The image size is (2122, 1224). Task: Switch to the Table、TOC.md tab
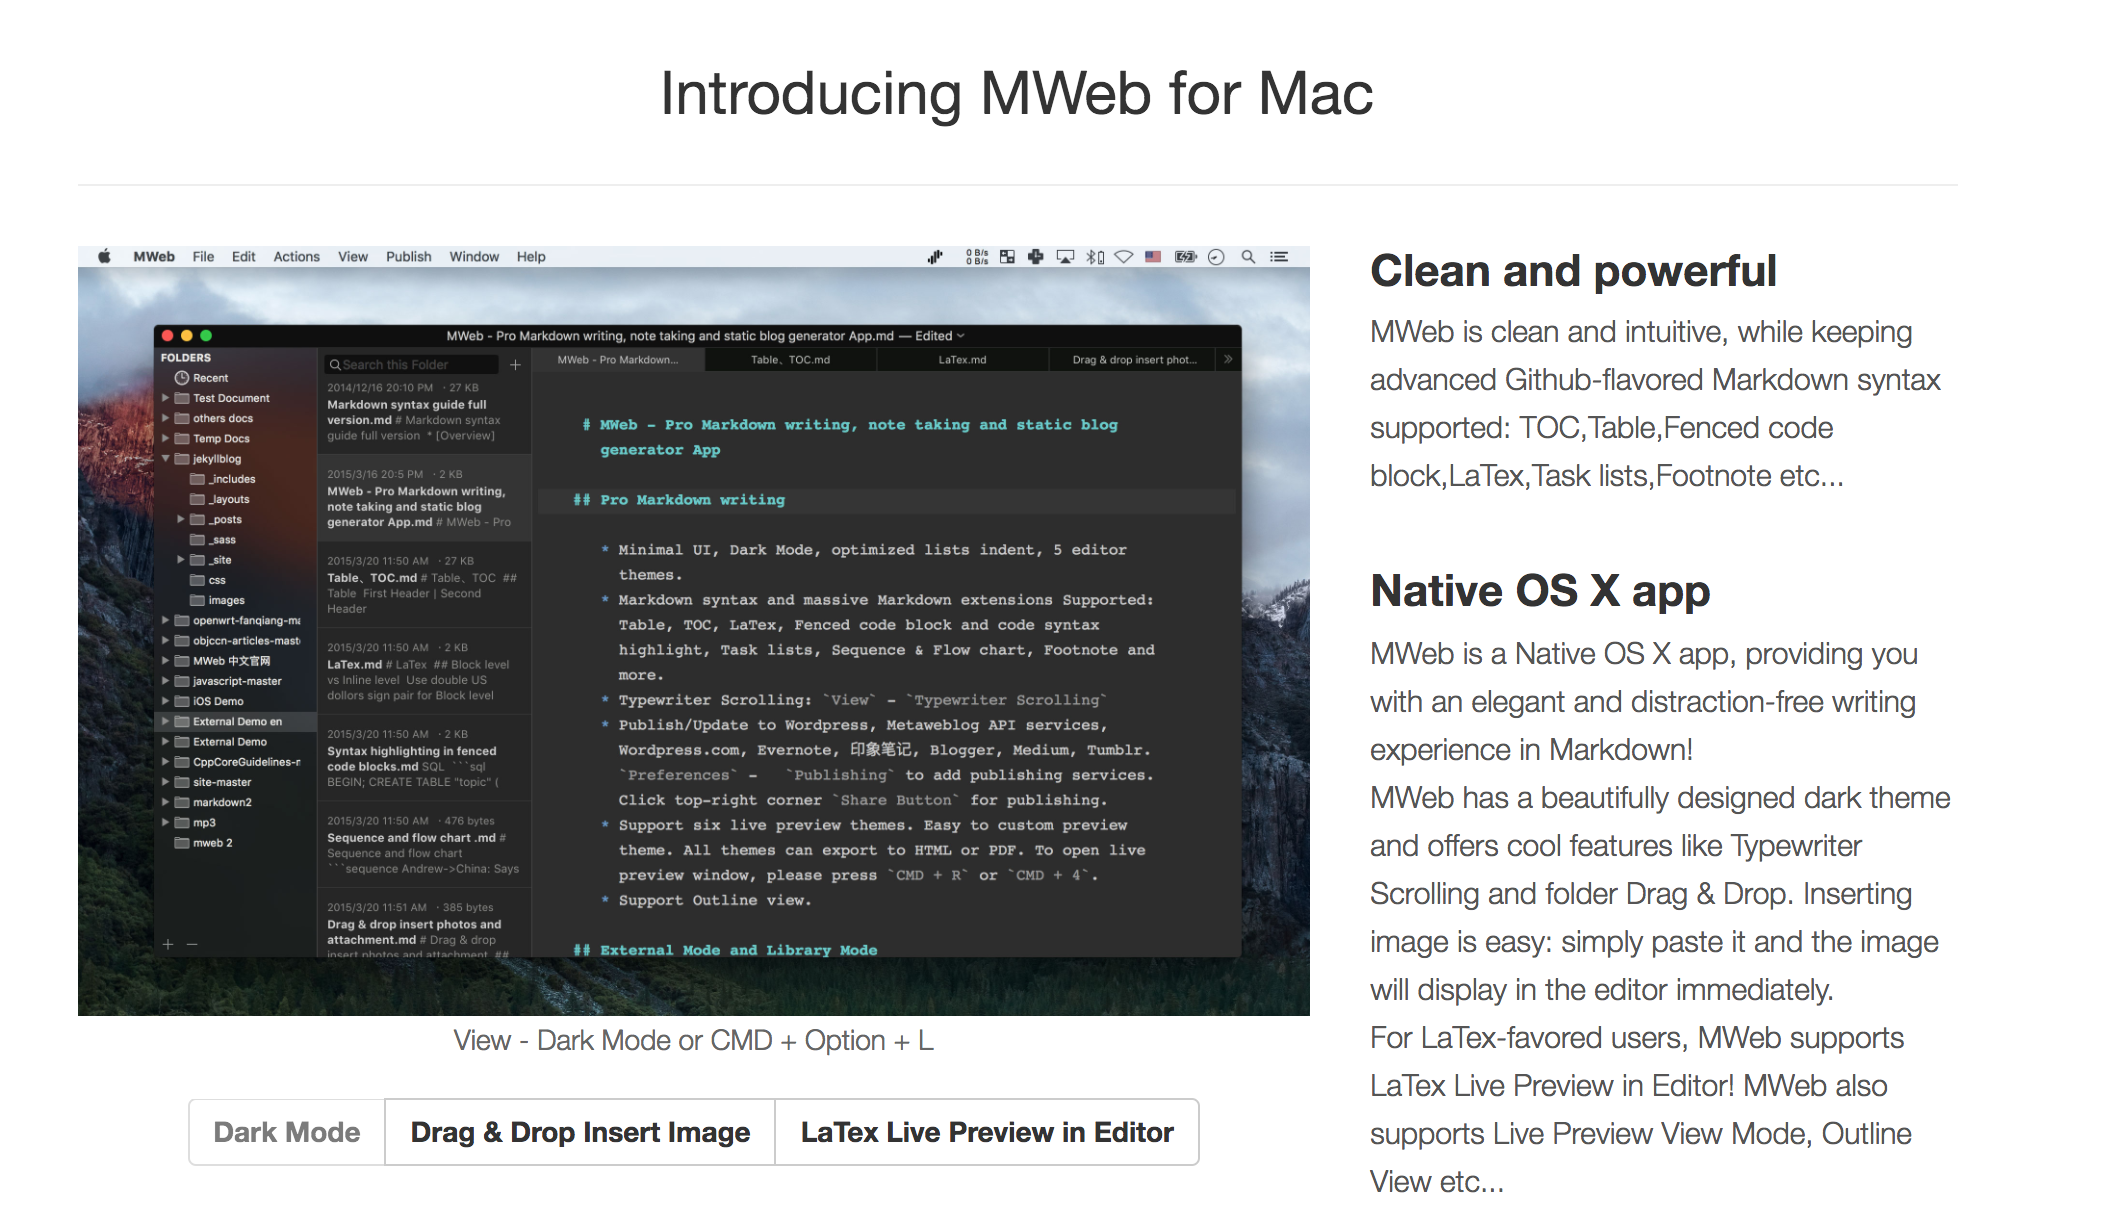[x=791, y=360]
